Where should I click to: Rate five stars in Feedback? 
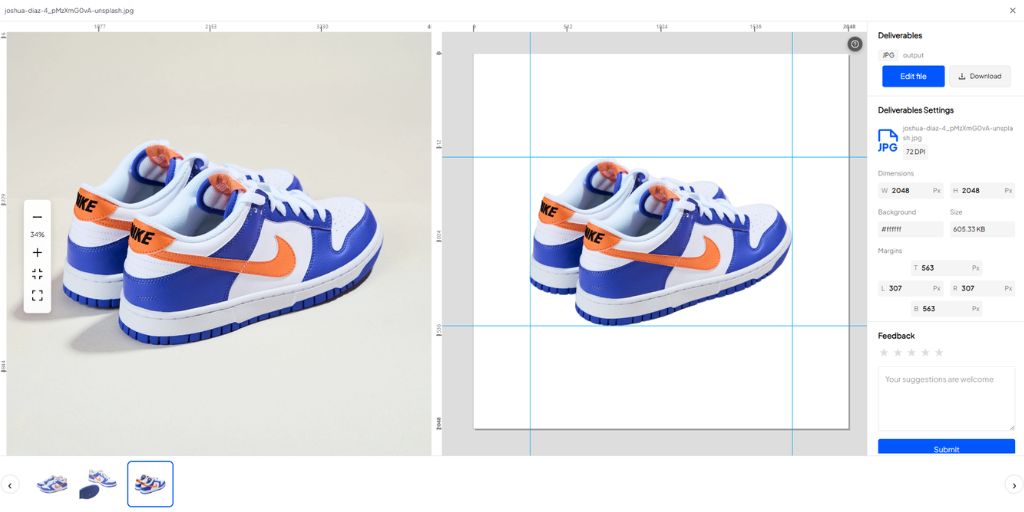pyautogui.click(x=939, y=353)
